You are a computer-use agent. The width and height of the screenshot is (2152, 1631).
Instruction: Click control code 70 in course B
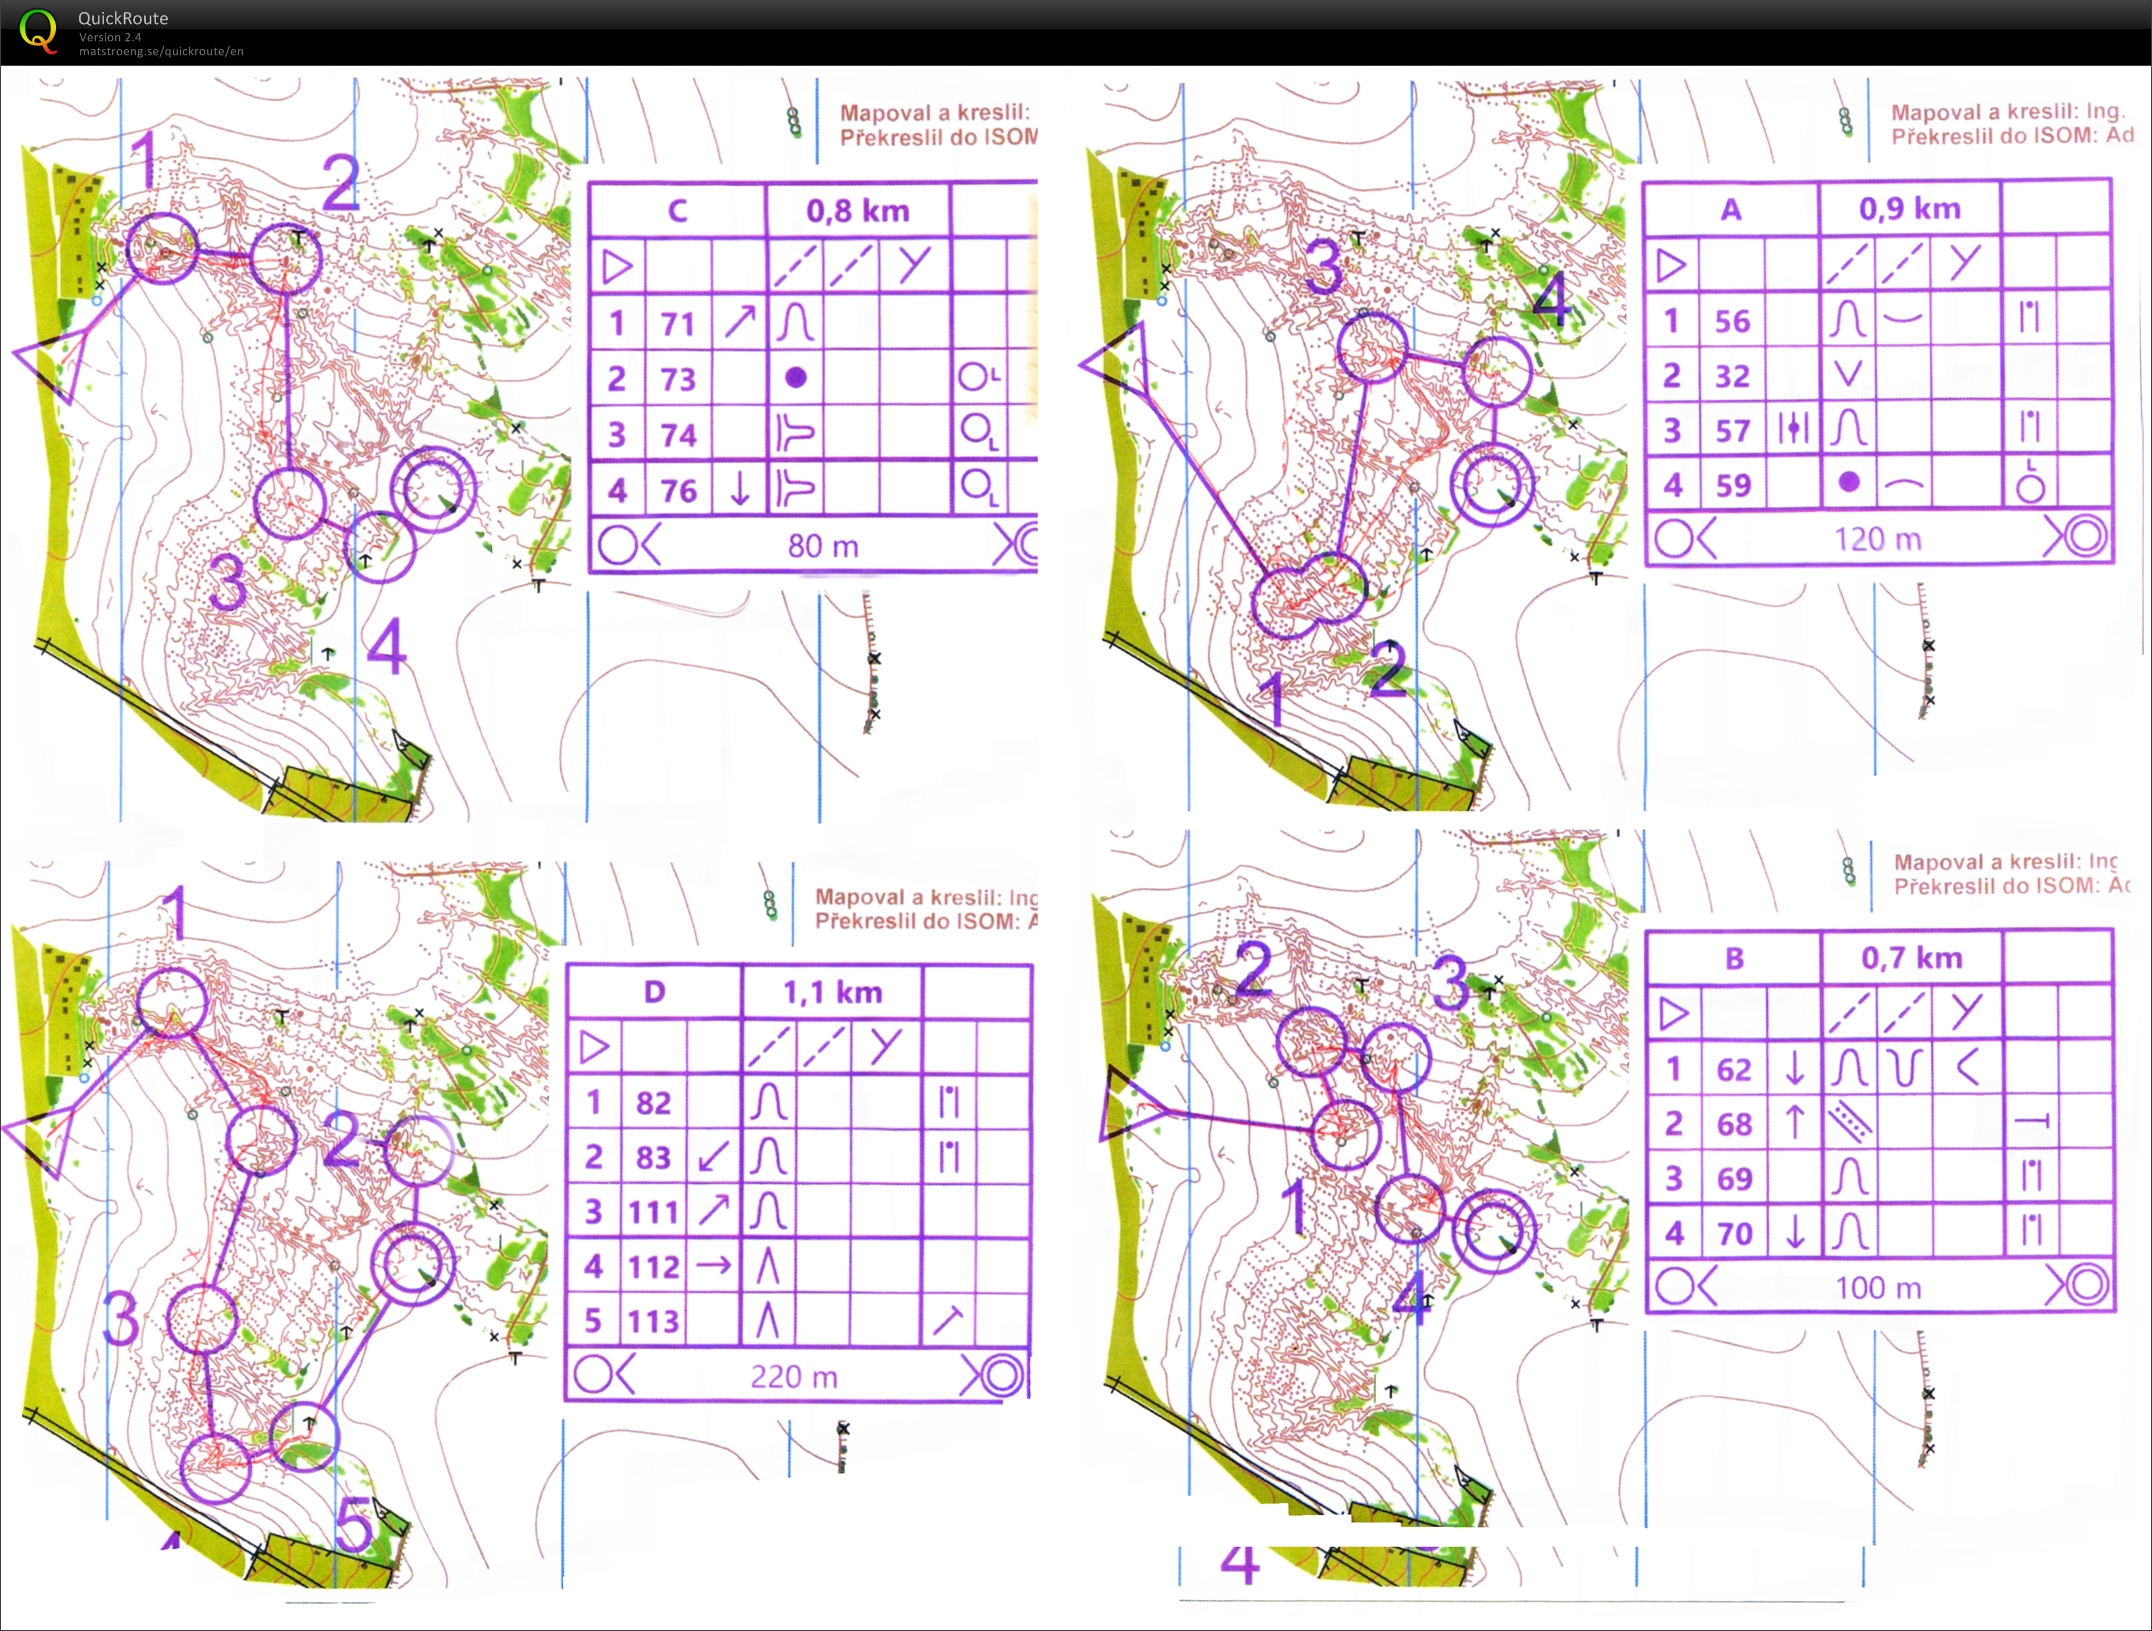(x=1735, y=1233)
